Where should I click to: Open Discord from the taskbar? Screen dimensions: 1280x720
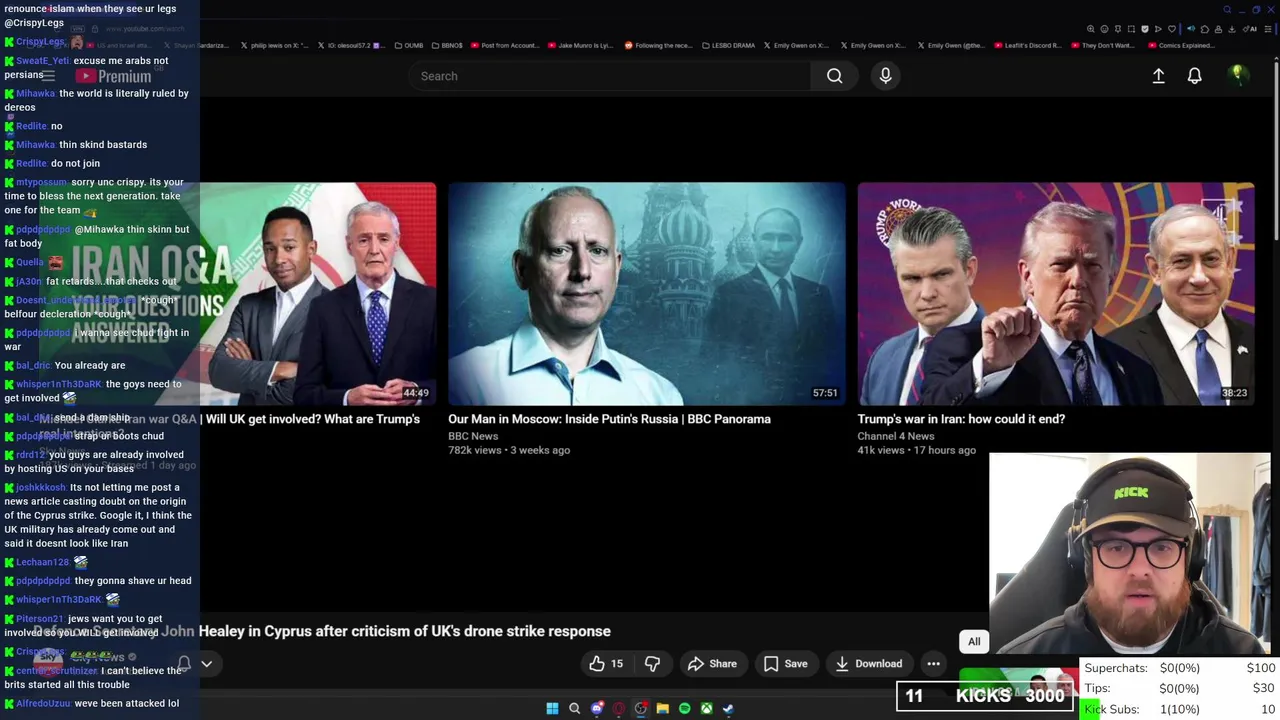tap(597, 709)
